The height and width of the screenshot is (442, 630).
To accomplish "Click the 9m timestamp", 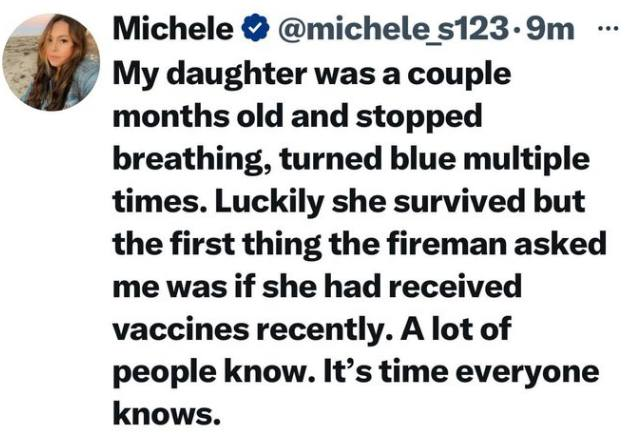I will pos(549,29).
